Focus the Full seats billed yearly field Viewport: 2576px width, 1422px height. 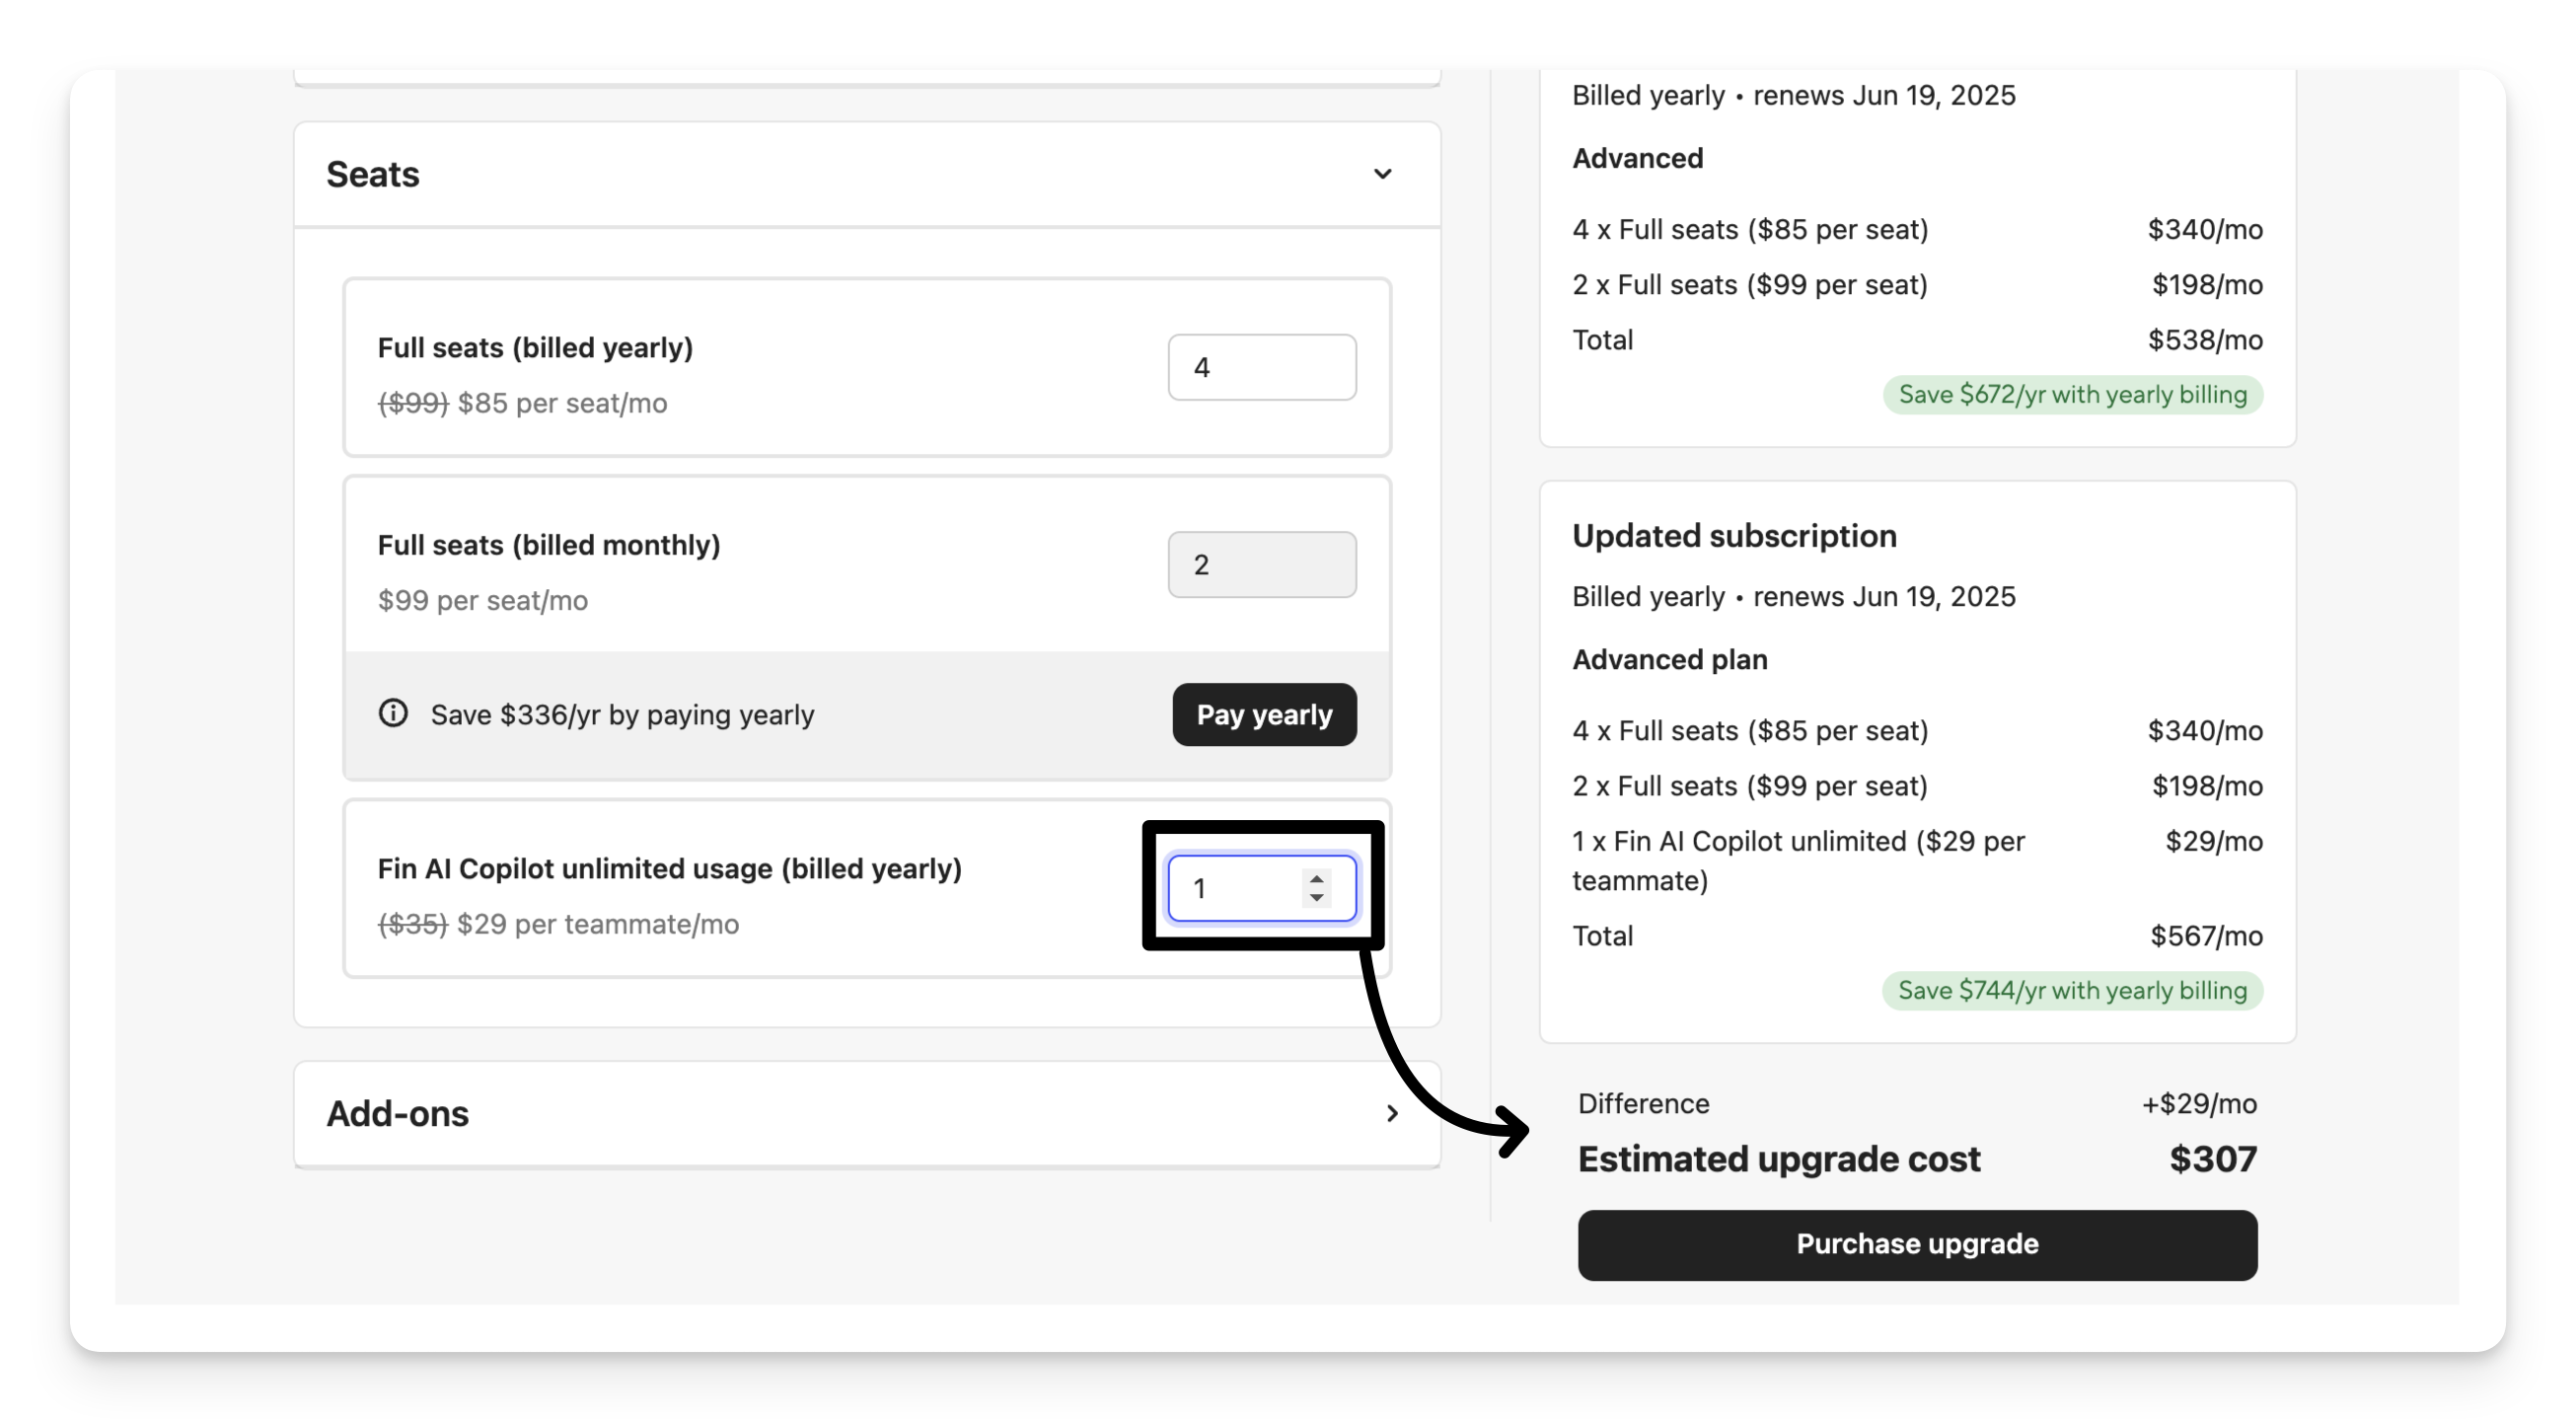(x=1261, y=367)
